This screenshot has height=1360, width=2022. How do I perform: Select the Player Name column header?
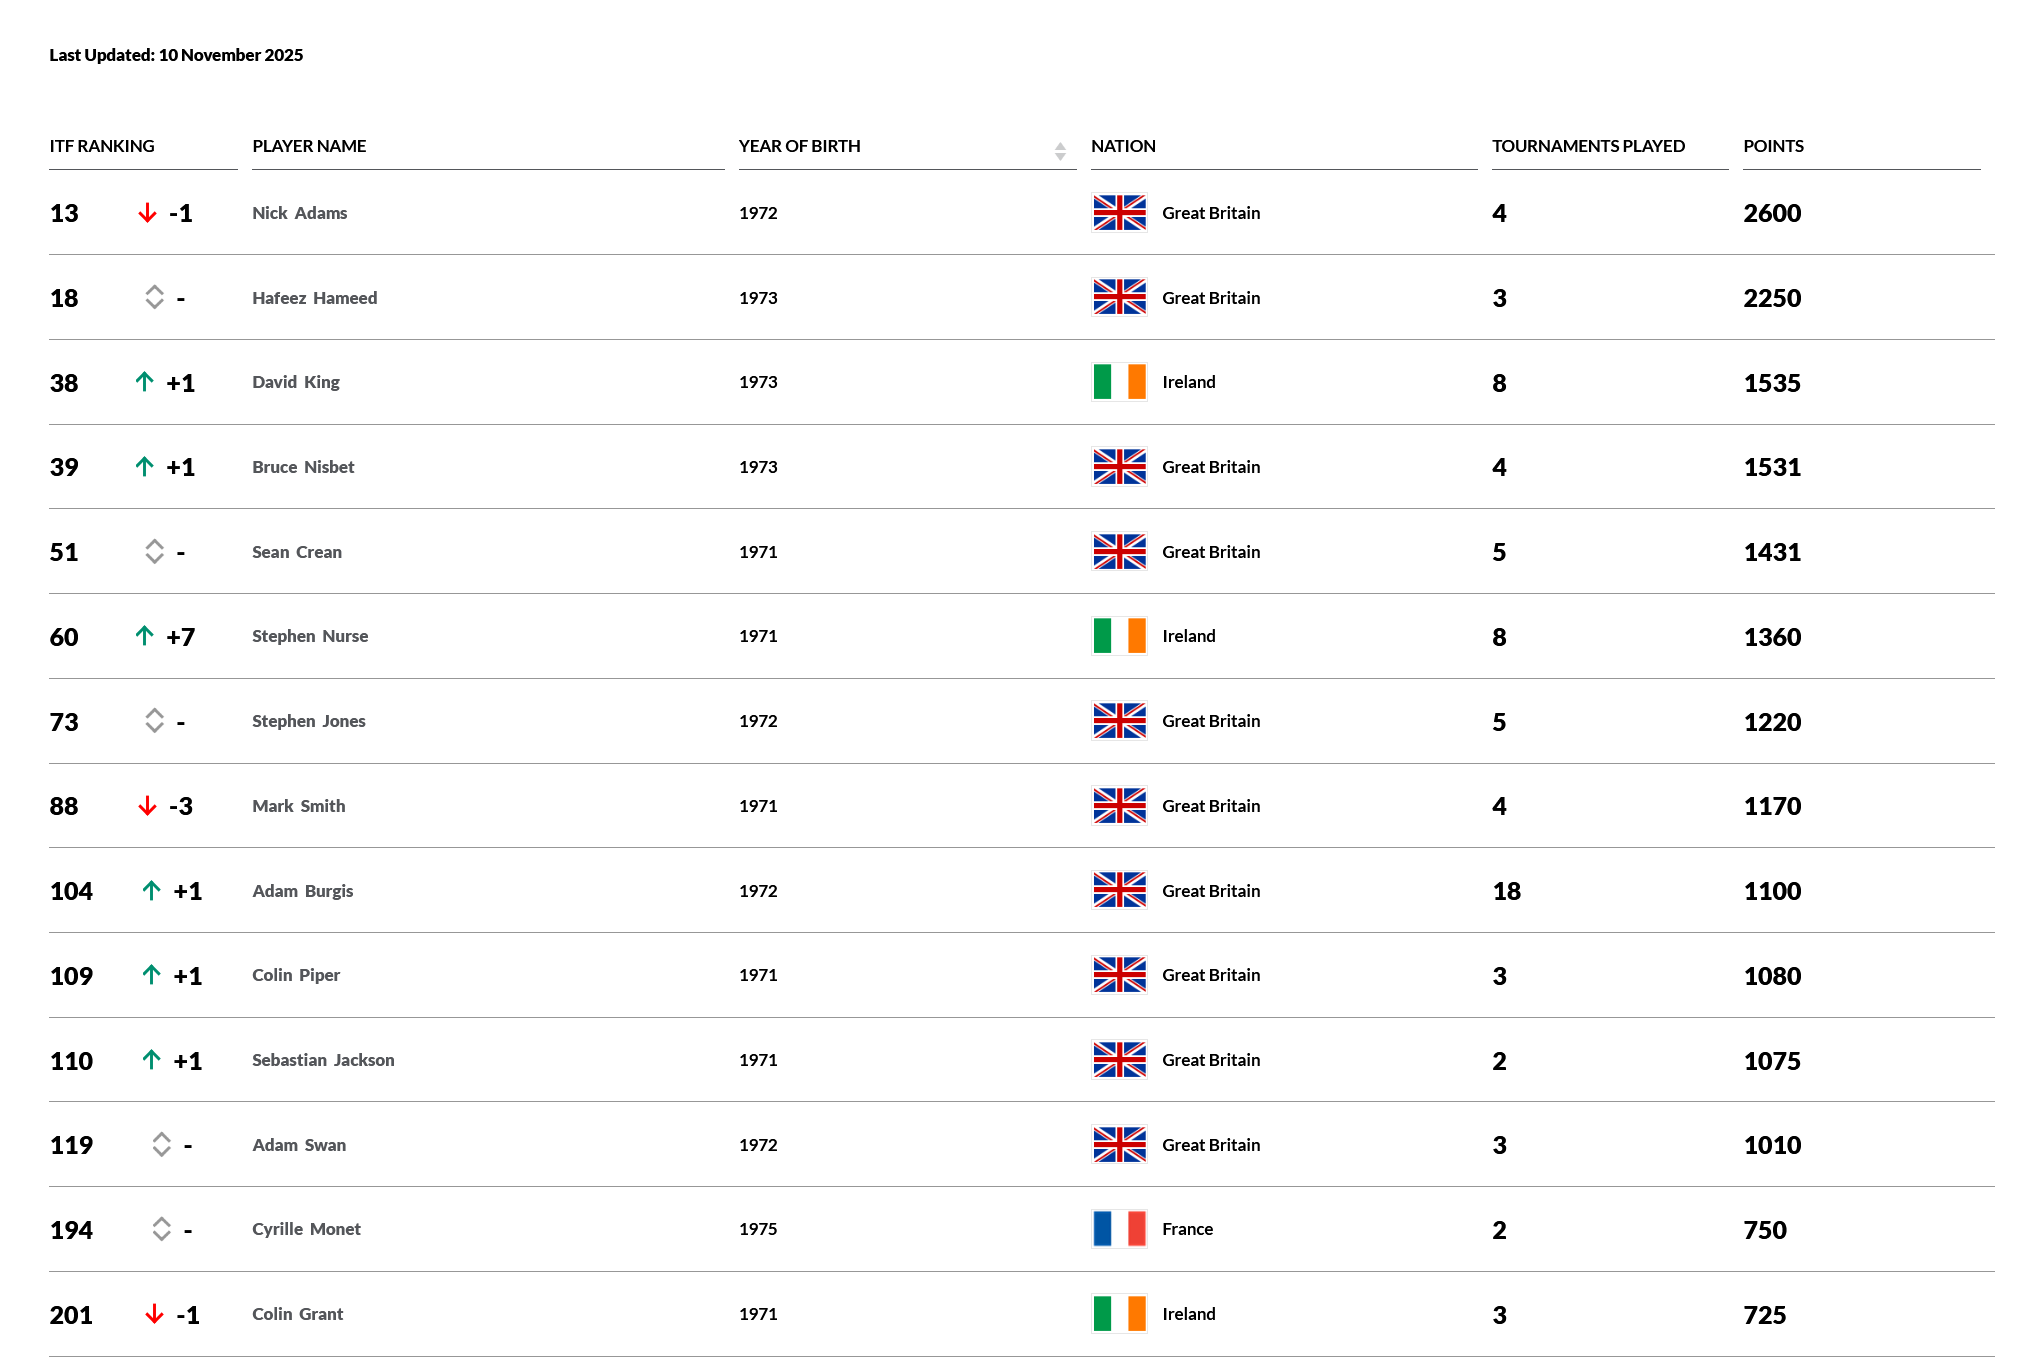click(x=309, y=146)
